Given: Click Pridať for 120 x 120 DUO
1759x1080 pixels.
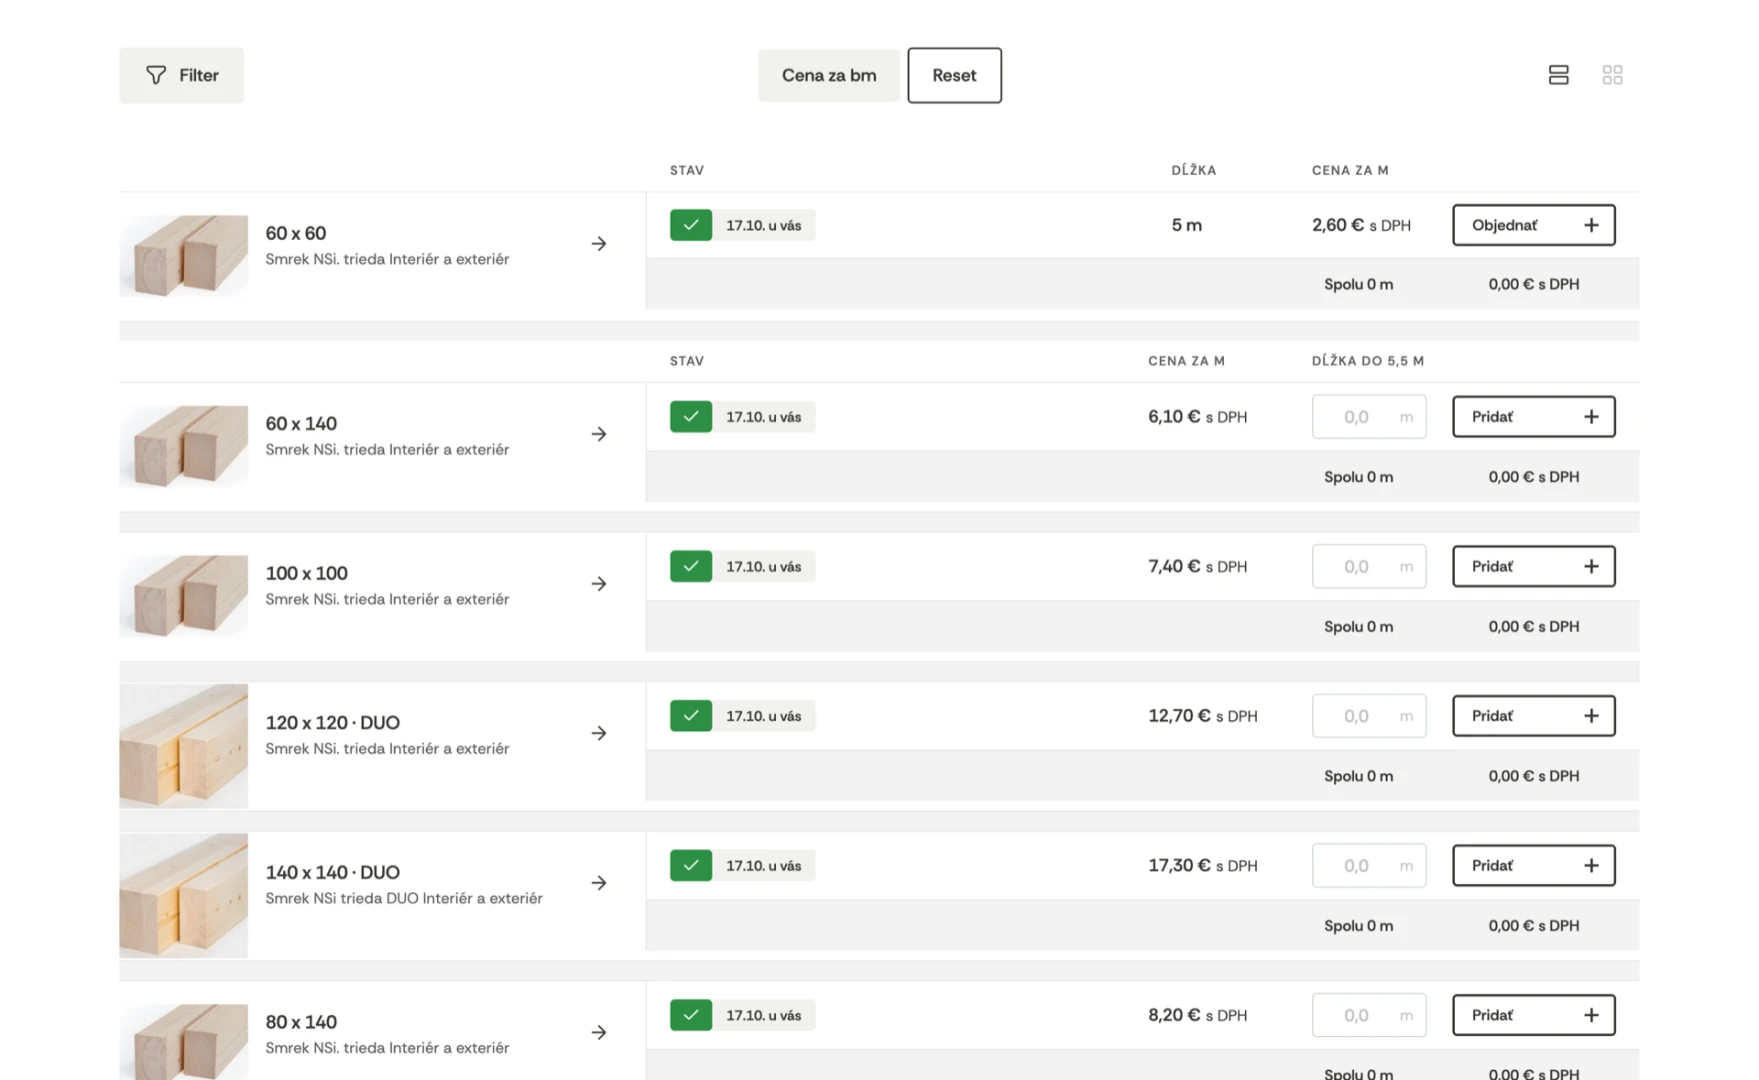Looking at the screenshot, I should pyautogui.click(x=1533, y=716).
